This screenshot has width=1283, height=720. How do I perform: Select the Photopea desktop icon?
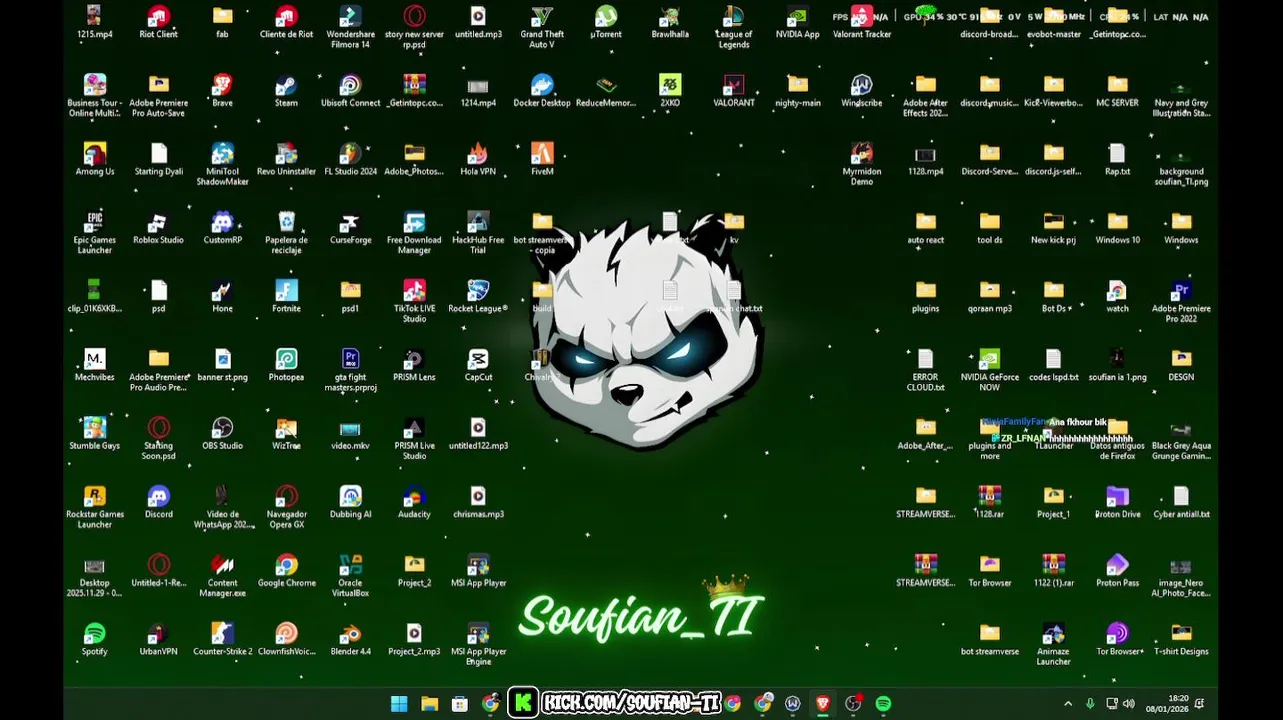click(x=286, y=365)
